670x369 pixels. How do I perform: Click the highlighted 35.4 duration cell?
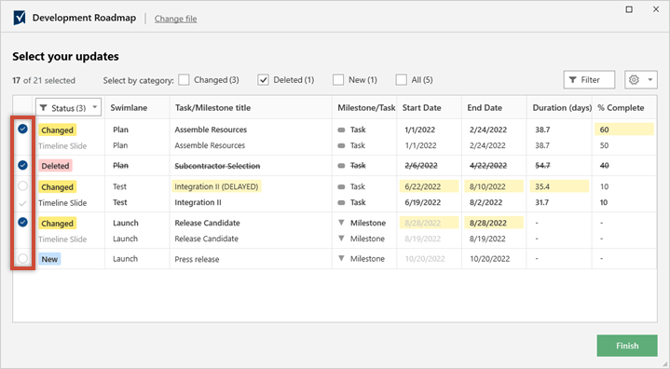tap(559, 187)
